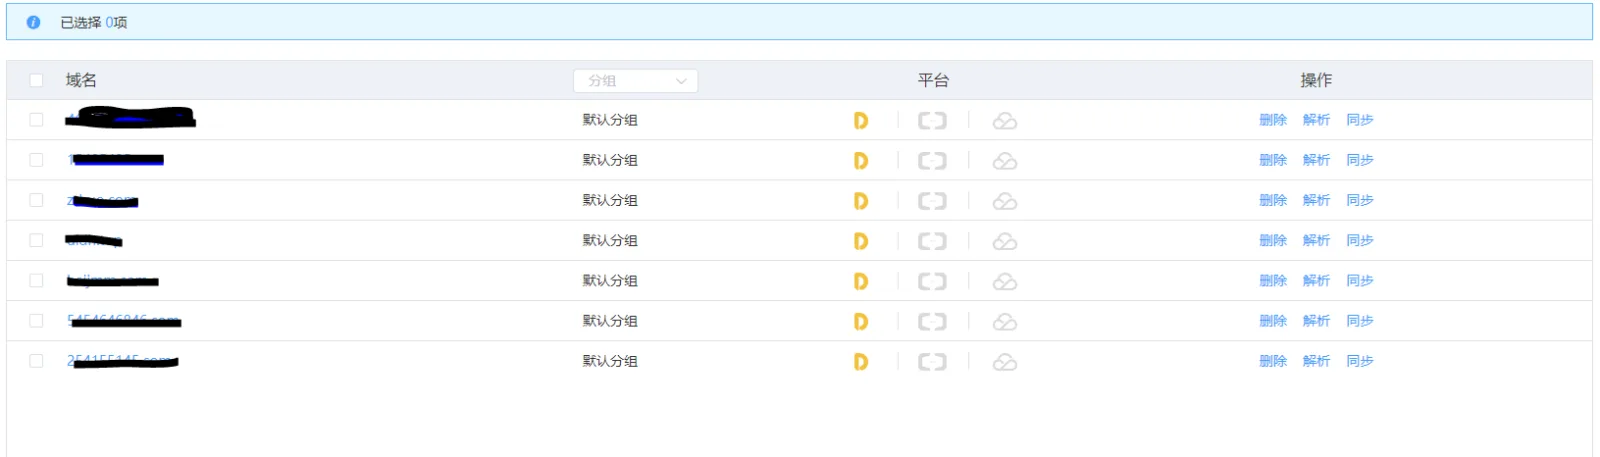Click the 域名 column header
The height and width of the screenshot is (457, 1600).
tap(81, 80)
